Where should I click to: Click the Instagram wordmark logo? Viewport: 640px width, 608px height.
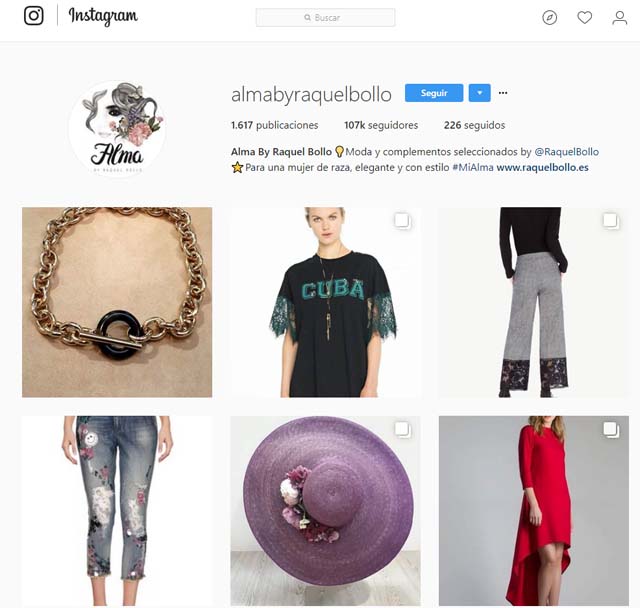[x=103, y=17]
